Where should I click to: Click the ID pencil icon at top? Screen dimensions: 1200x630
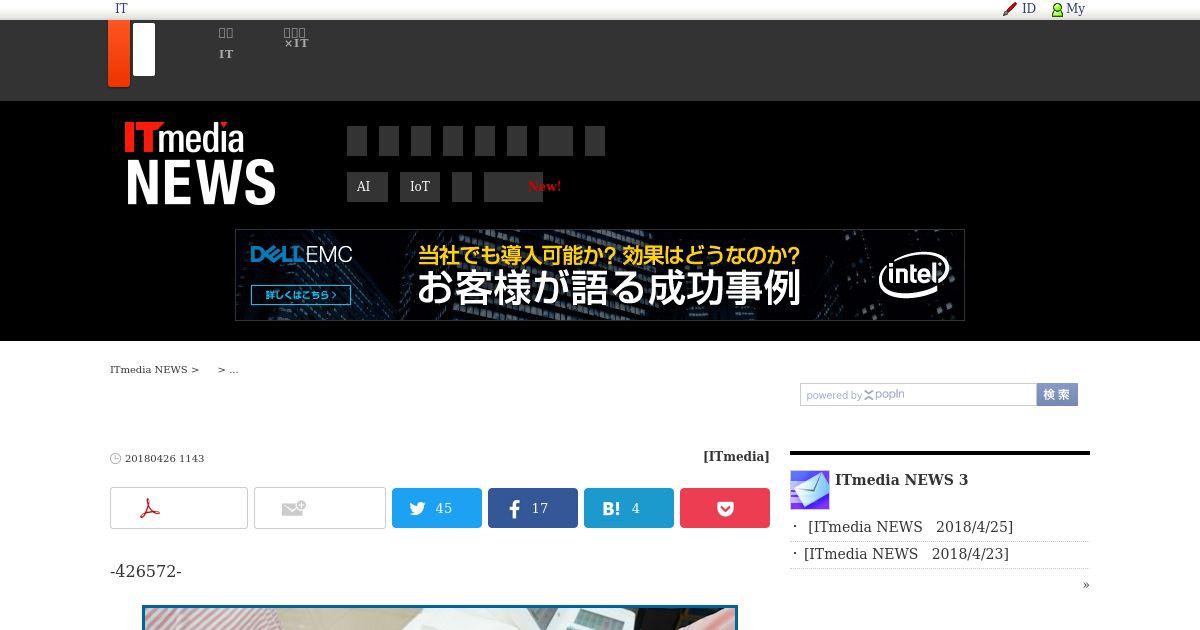pos(1010,9)
